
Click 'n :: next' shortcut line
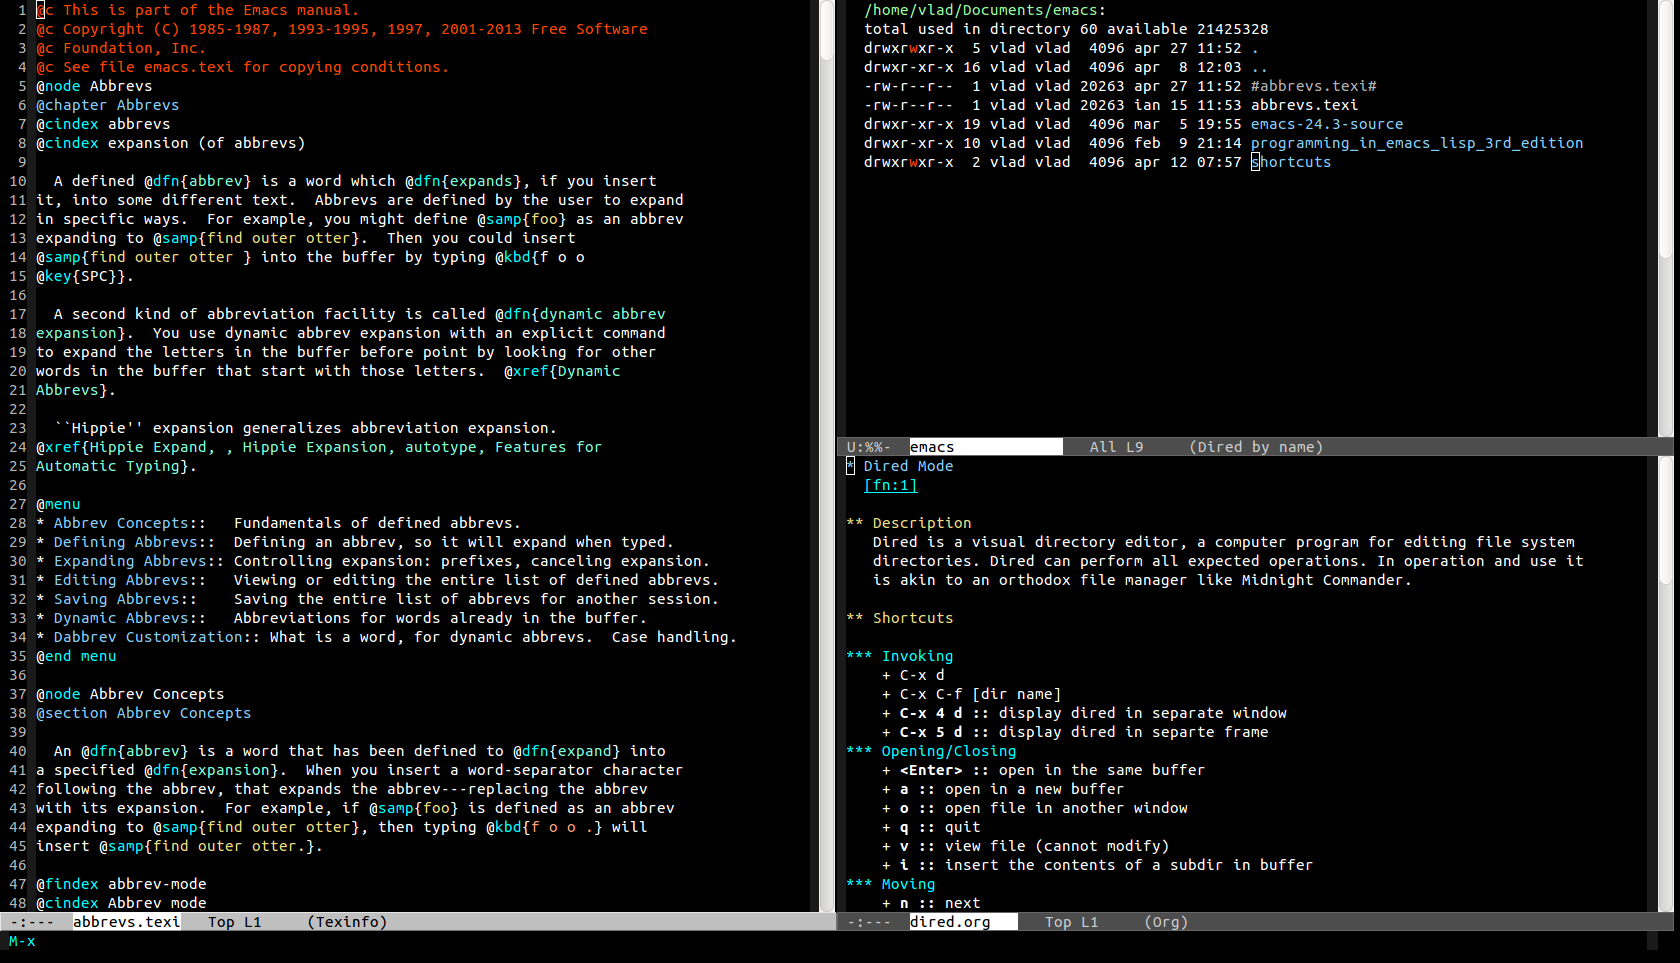tap(931, 903)
